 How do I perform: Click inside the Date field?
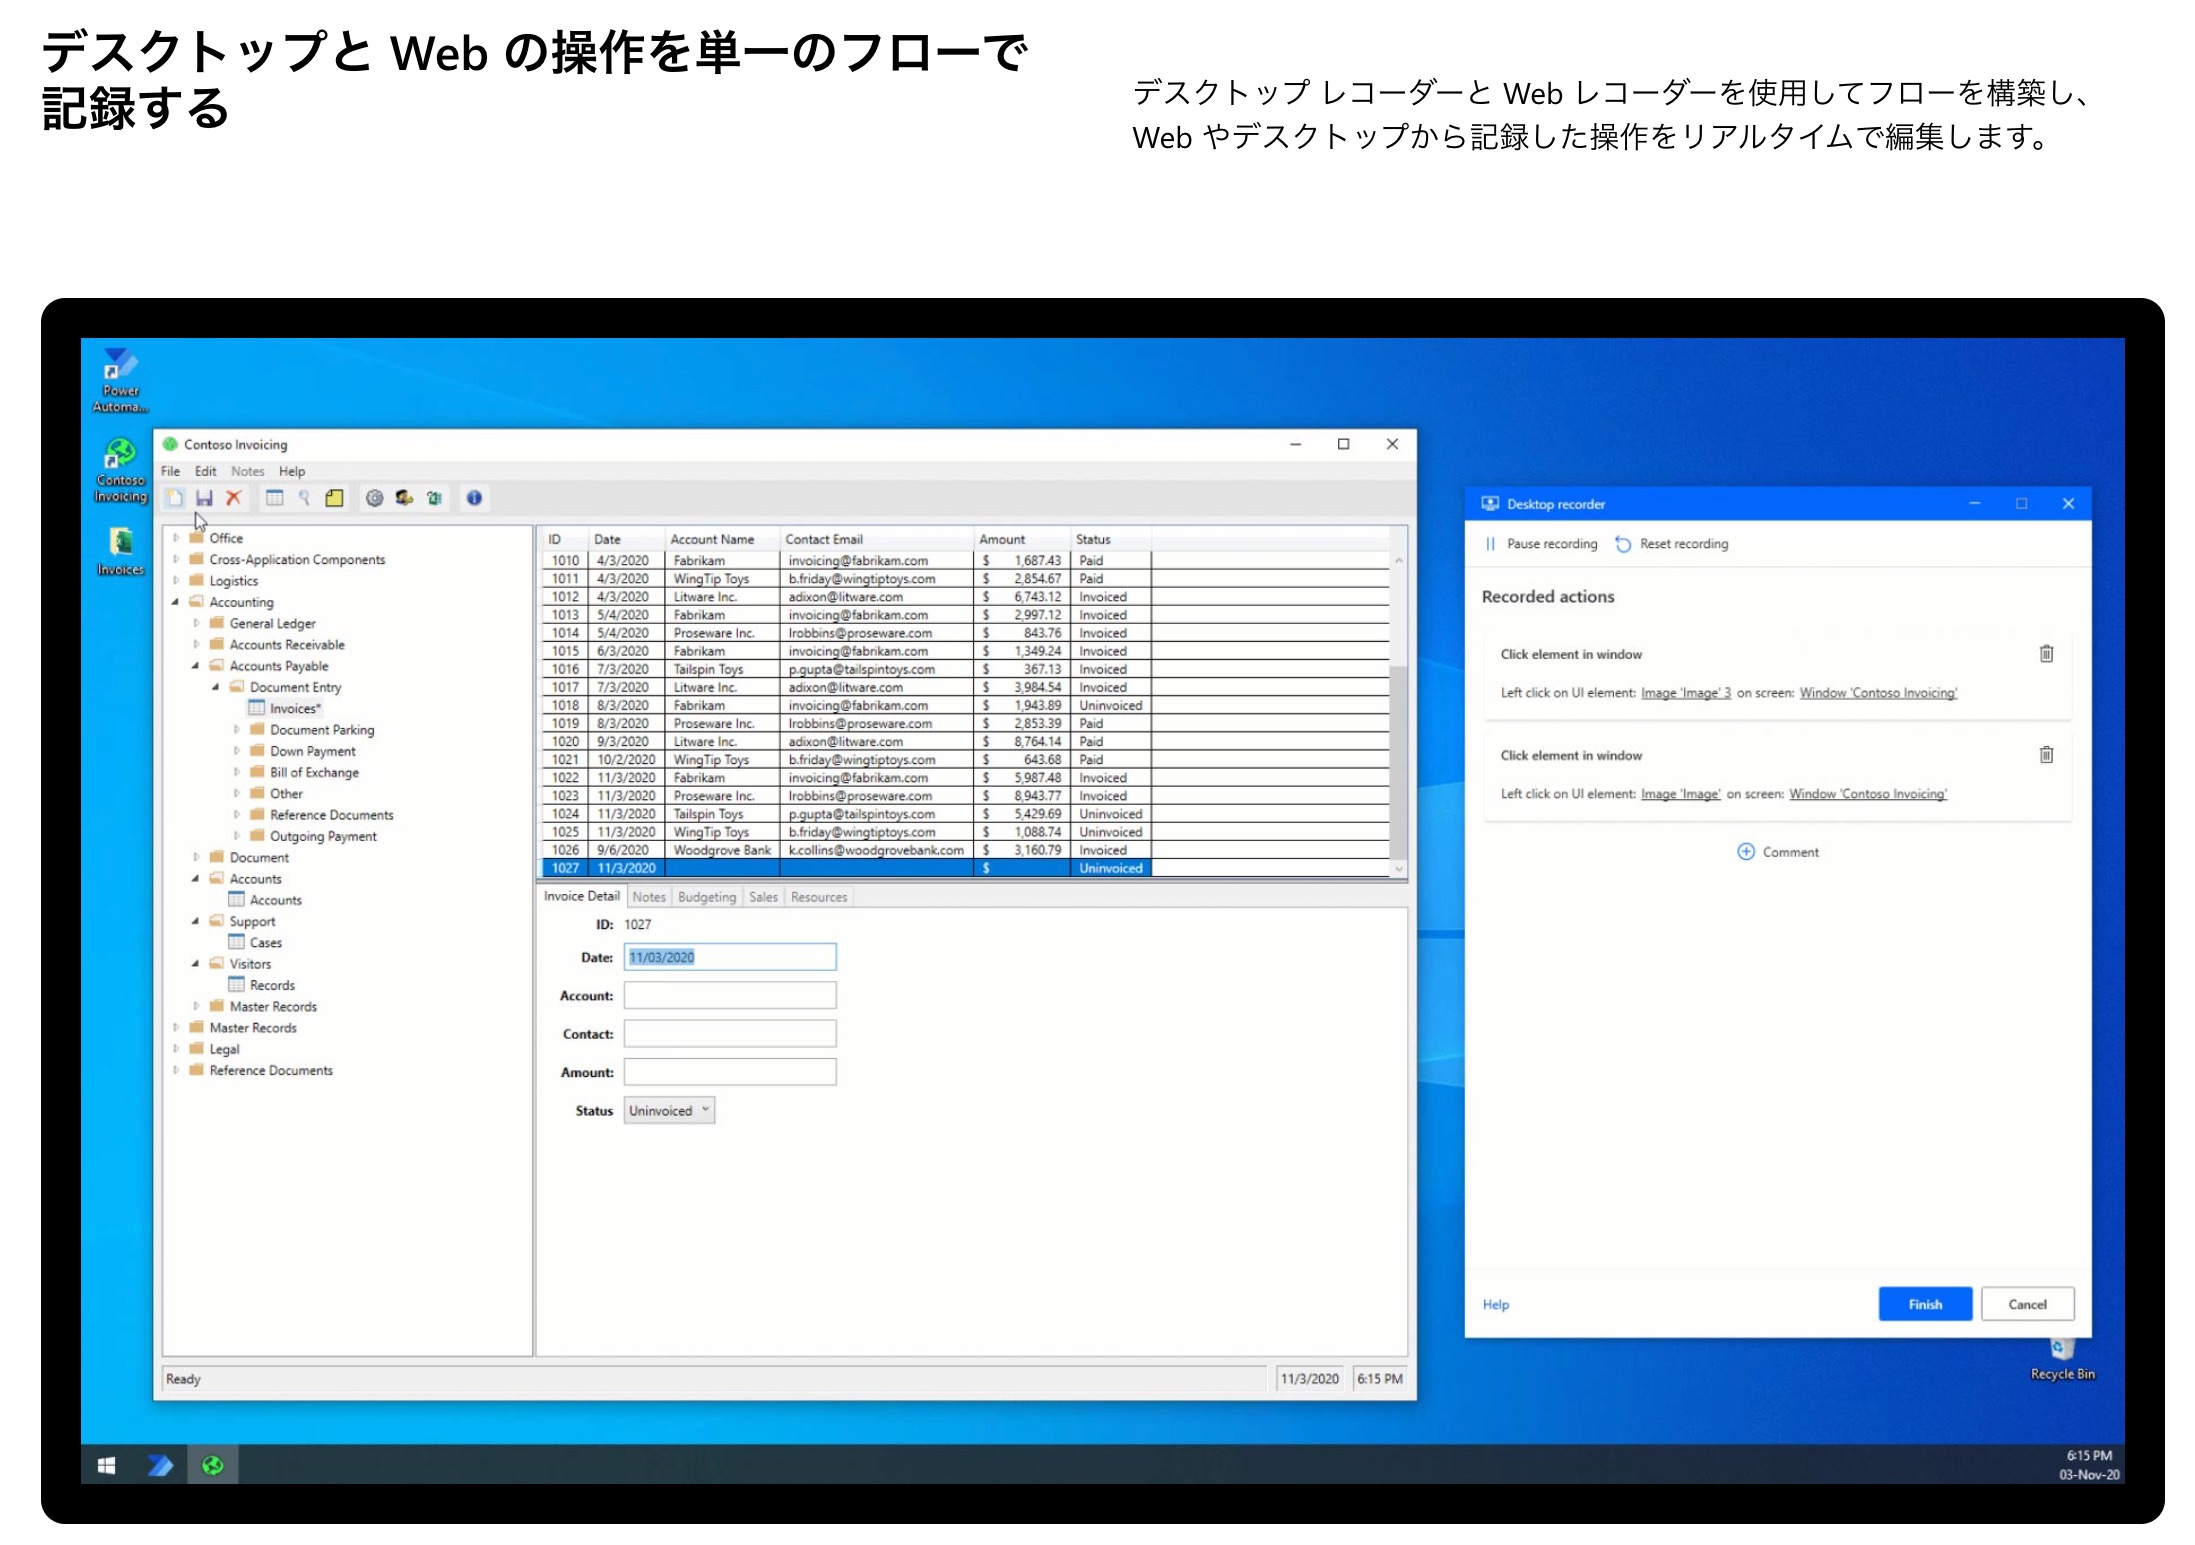coord(730,957)
